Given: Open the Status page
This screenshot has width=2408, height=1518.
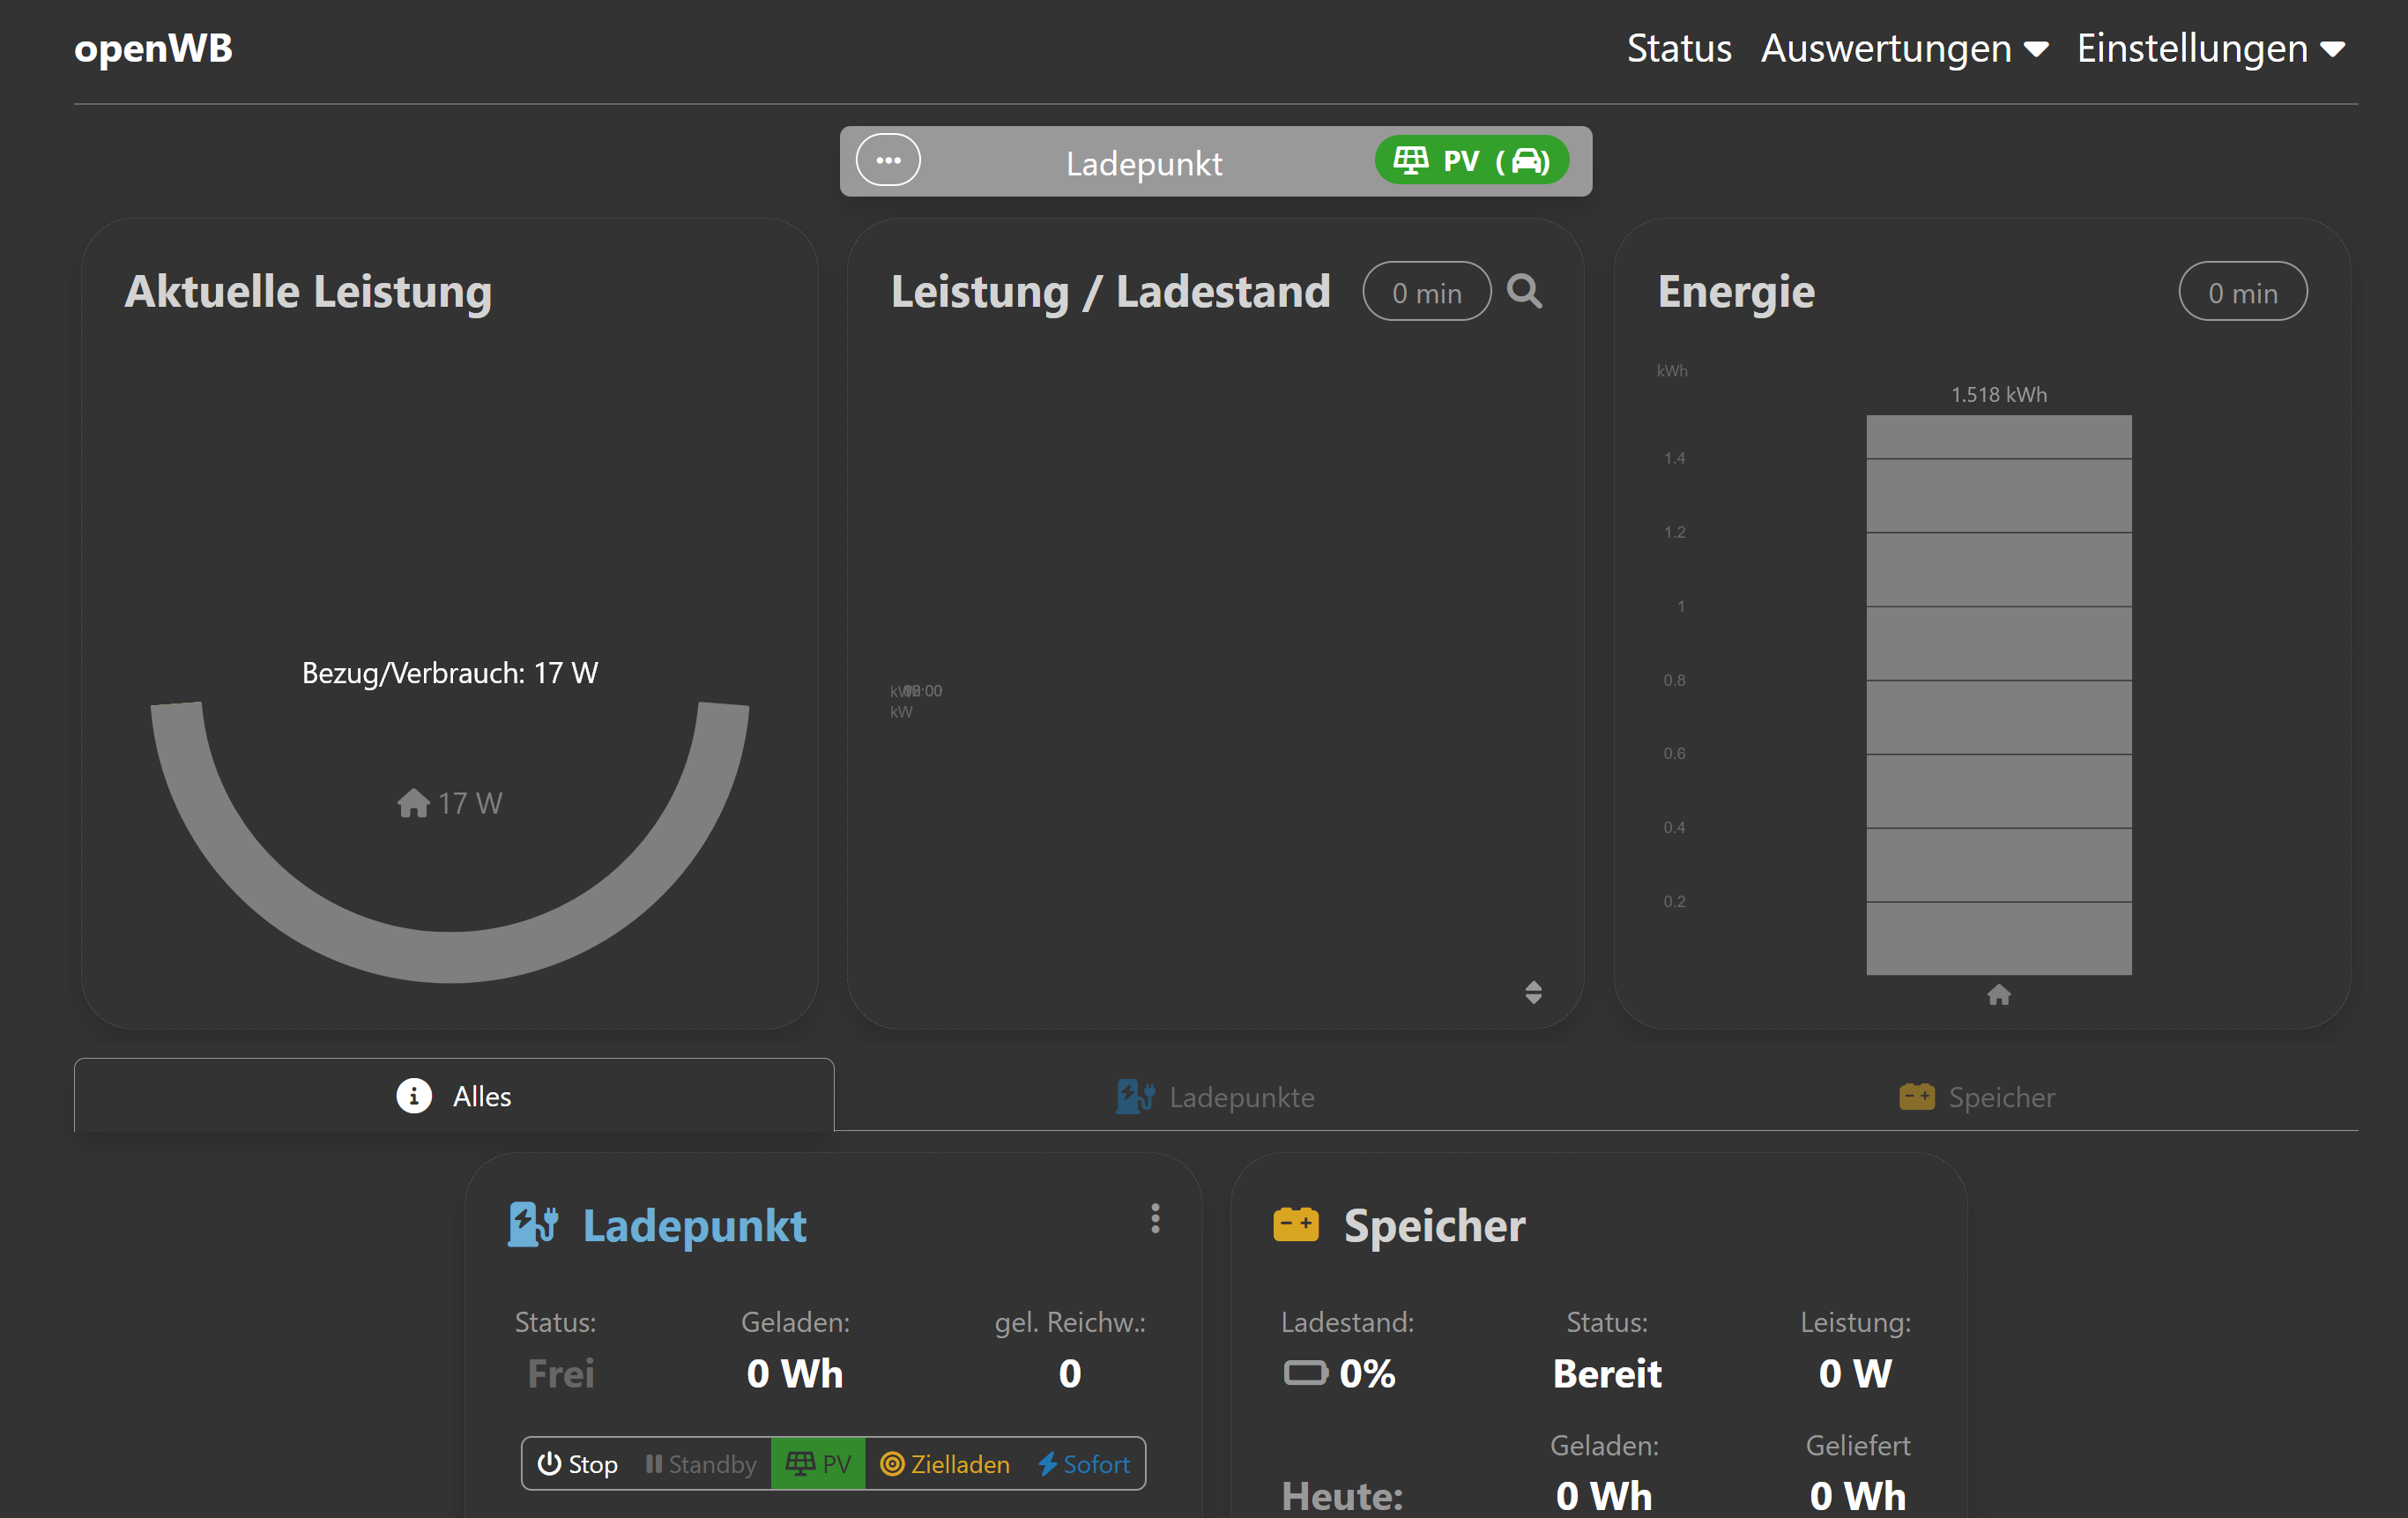Looking at the screenshot, I should tap(1678, 48).
